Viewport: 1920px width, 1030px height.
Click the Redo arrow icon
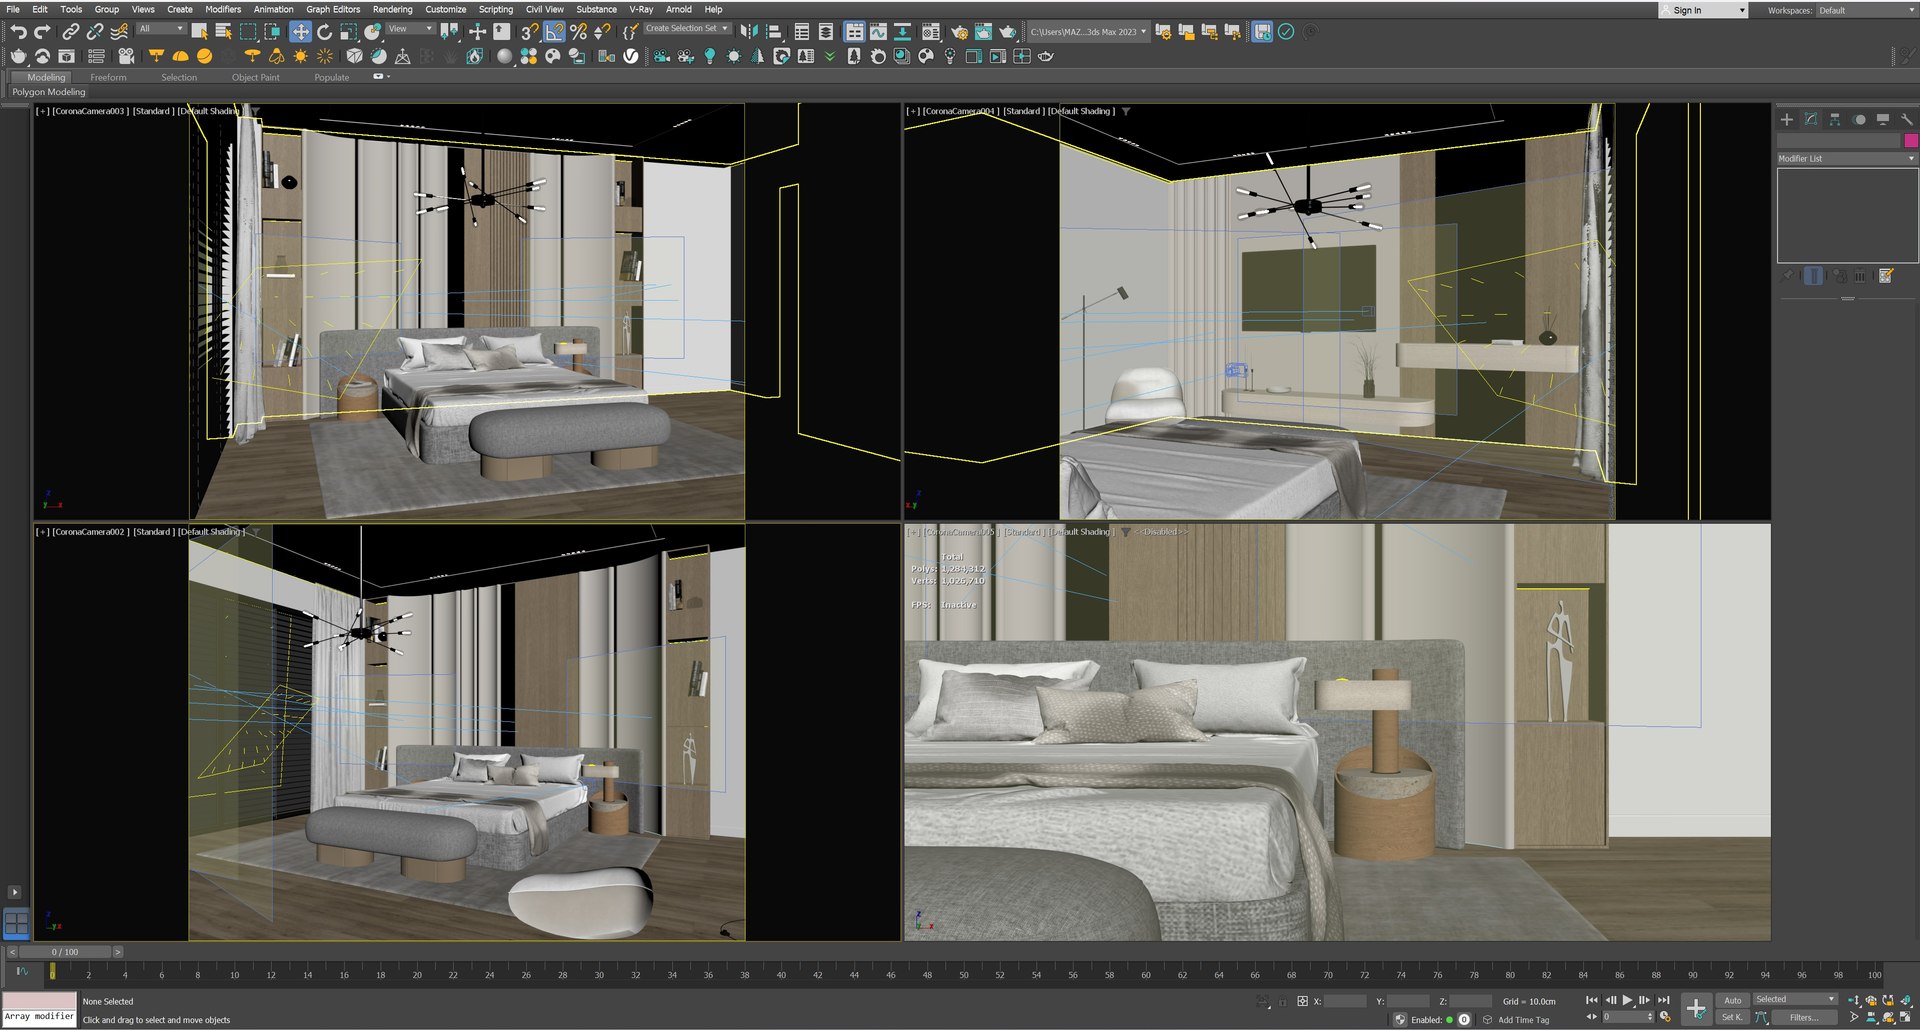(42, 32)
